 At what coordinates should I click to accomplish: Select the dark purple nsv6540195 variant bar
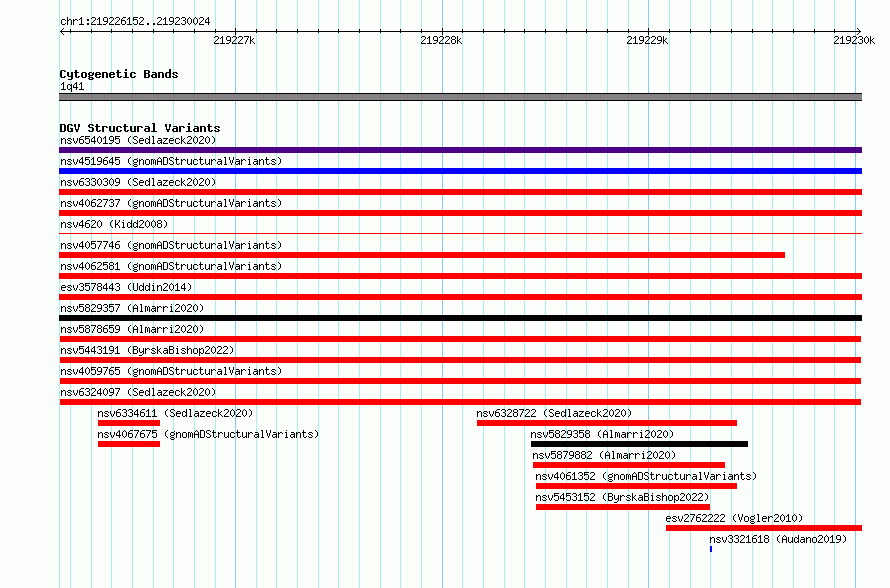pyautogui.click(x=460, y=150)
